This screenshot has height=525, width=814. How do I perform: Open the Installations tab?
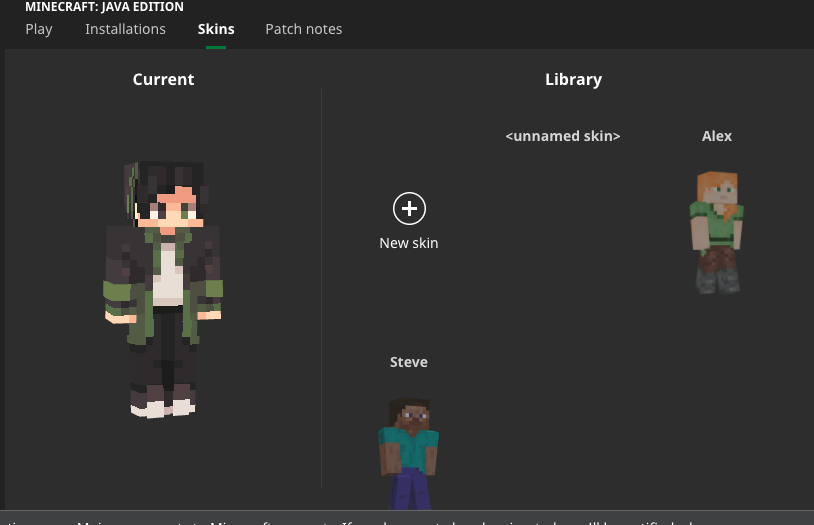[125, 29]
